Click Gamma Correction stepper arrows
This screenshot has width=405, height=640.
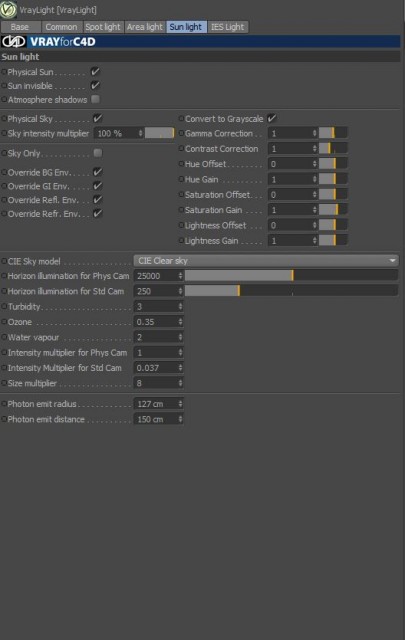coord(314,133)
